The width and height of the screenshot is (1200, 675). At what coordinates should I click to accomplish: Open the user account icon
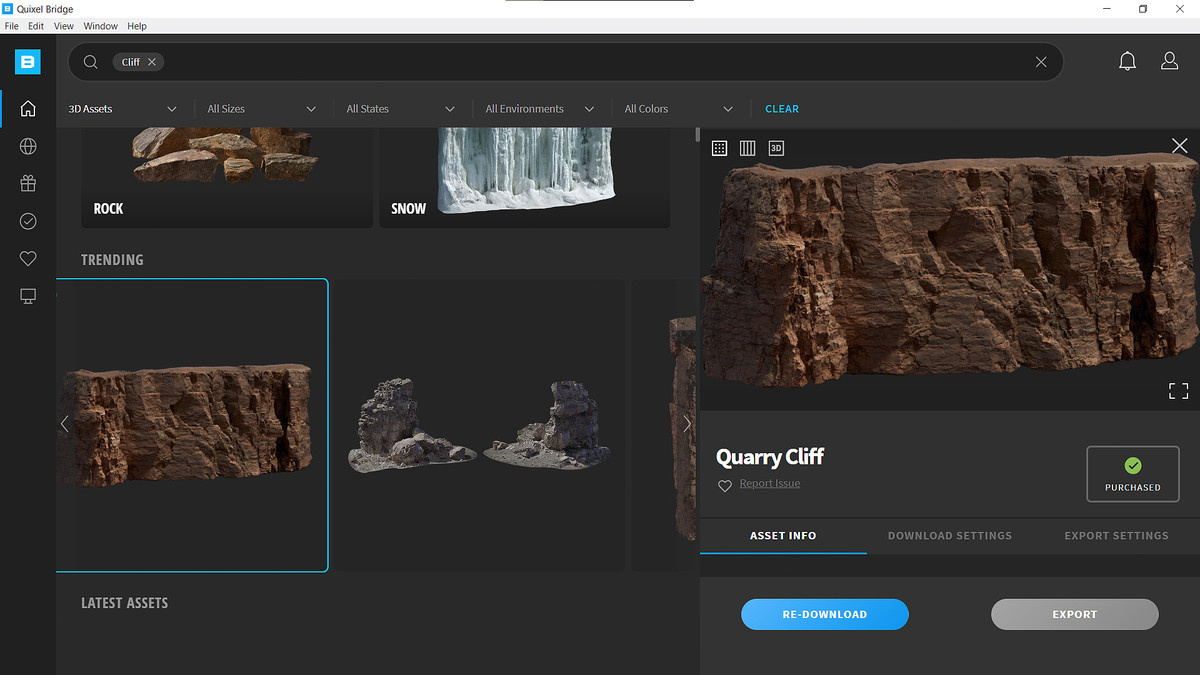1169,62
